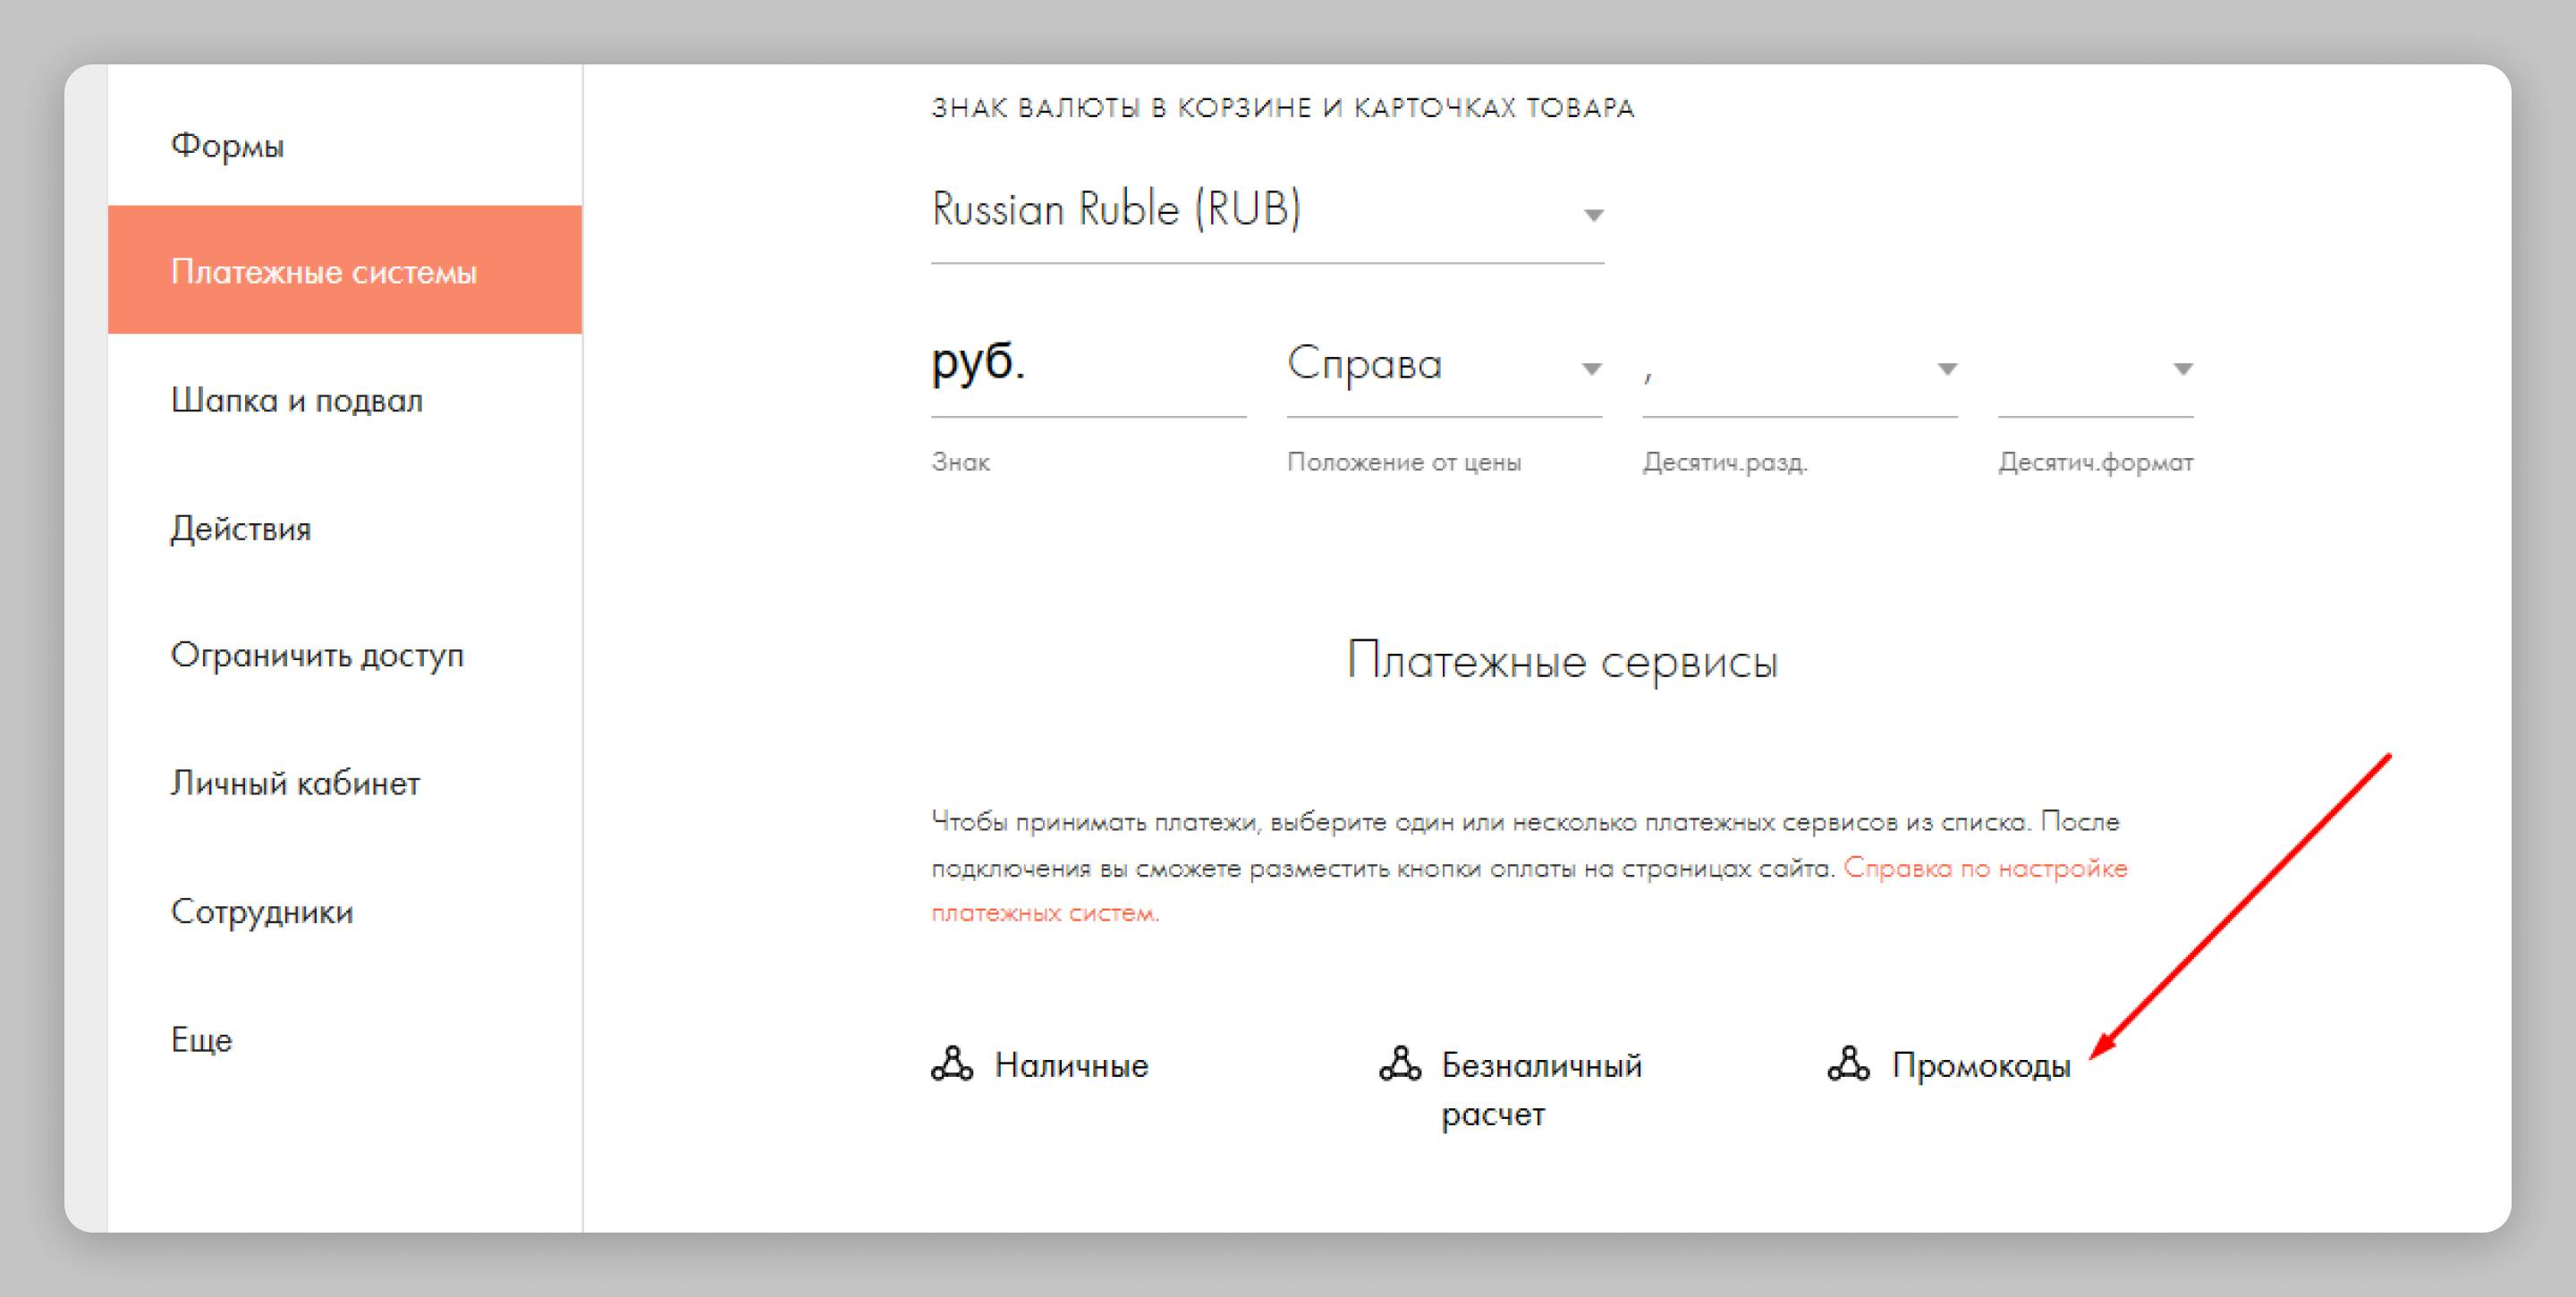Open the Действия section

click(241, 529)
